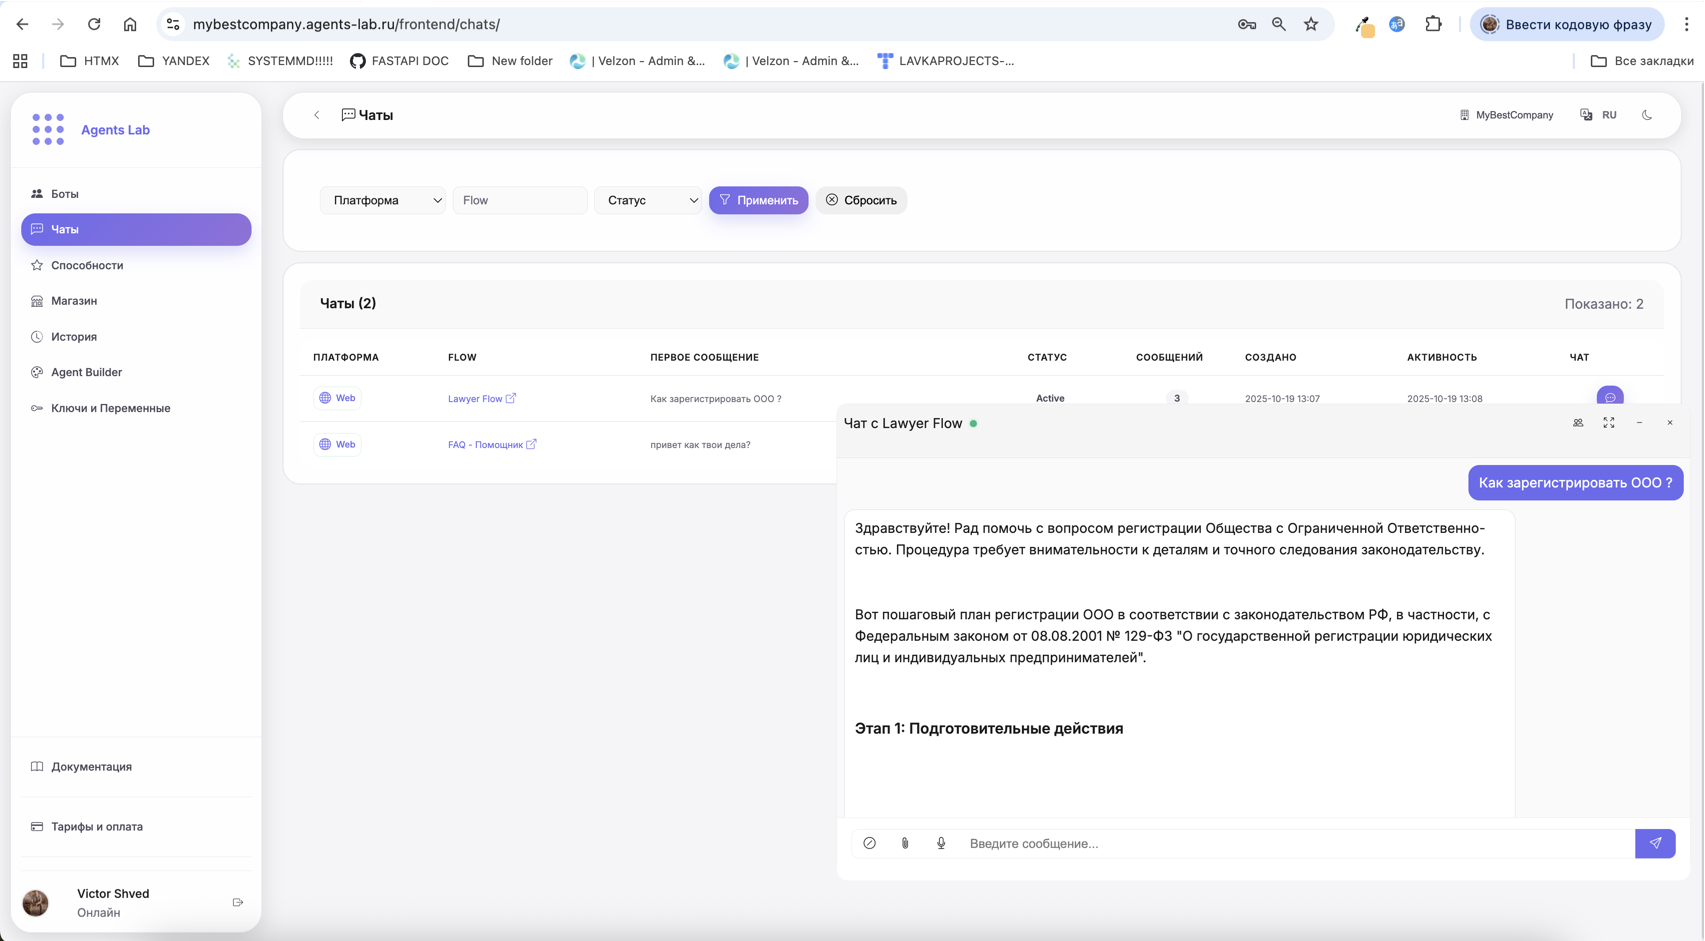Expand Lawyer Flow chat to fullscreen
This screenshot has width=1705, height=941.
pos(1609,423)
